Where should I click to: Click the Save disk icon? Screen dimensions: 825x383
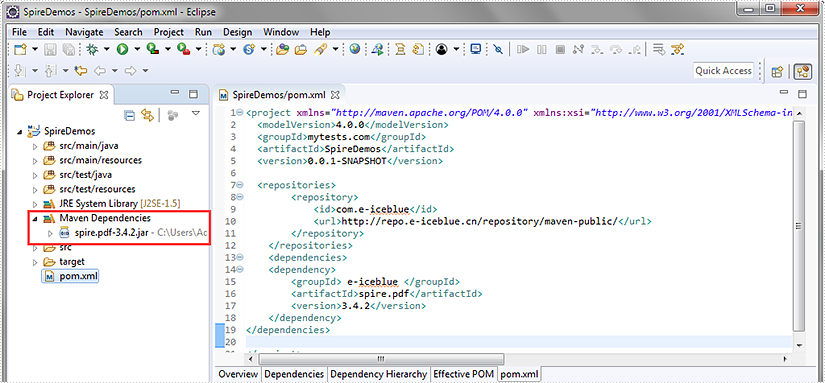(51, 49)
